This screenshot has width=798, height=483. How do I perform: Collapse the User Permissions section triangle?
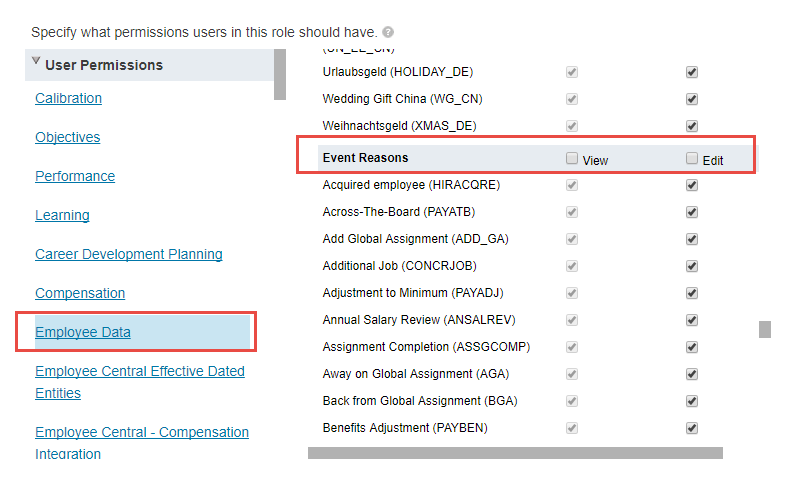tap(36, 62)
